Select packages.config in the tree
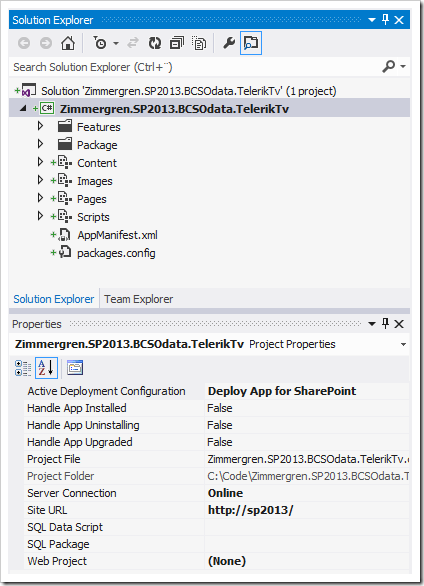424x586 pixels. click(116, 253)
